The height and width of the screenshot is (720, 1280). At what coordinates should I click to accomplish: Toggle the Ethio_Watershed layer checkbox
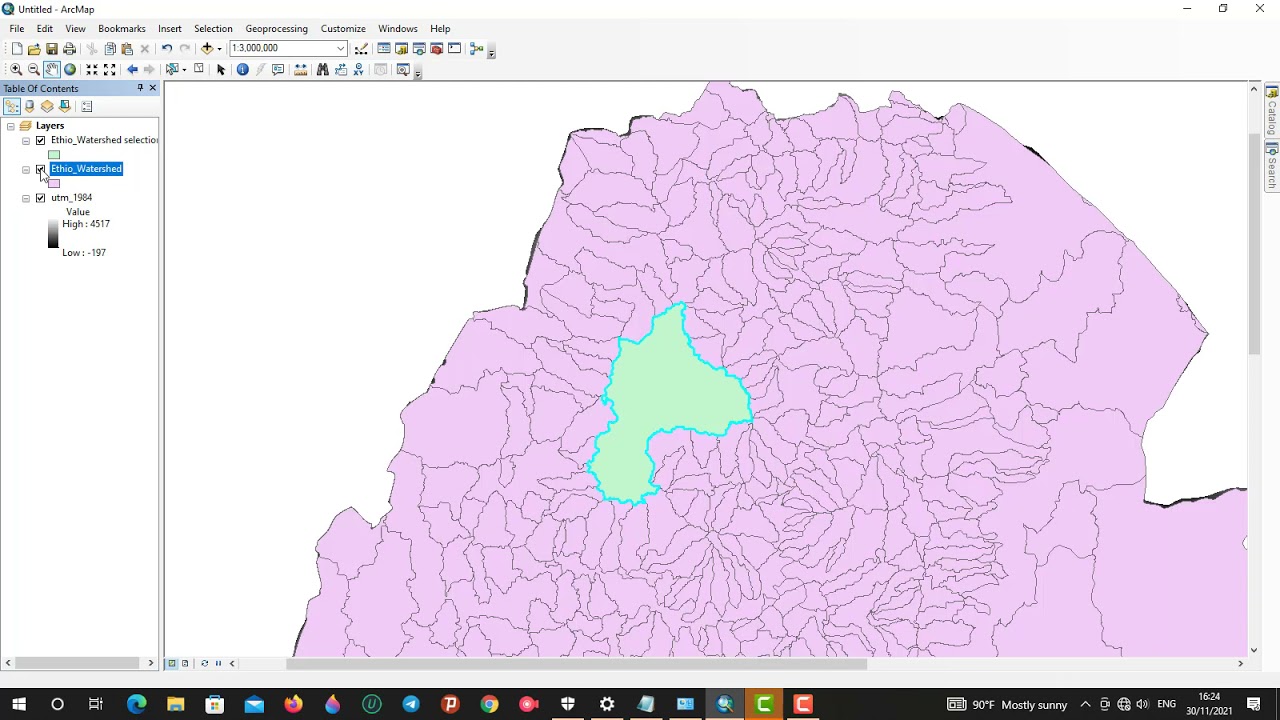pos(40,169)
